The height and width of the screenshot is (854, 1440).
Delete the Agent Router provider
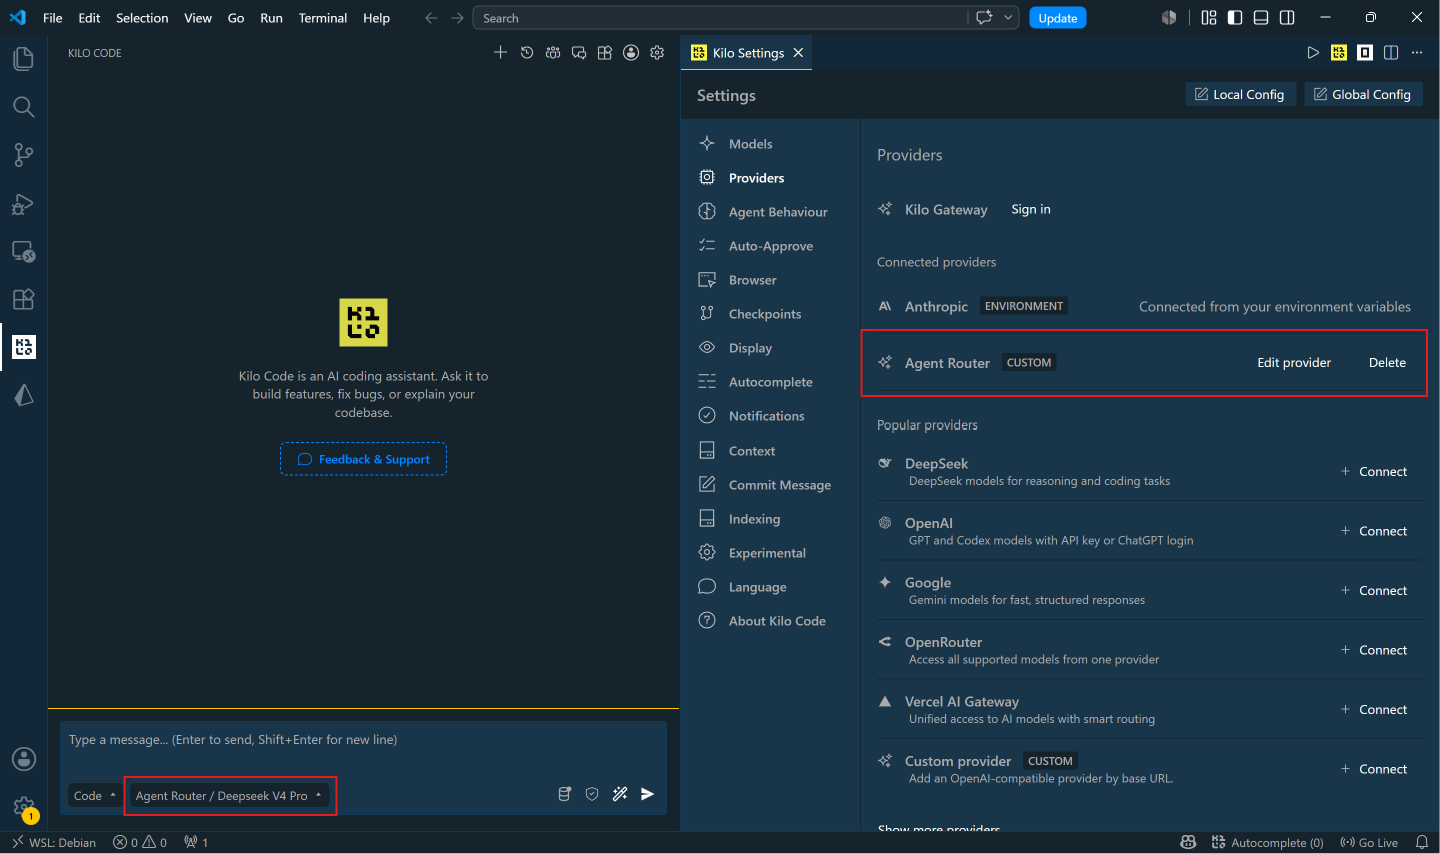[1387, 363]
